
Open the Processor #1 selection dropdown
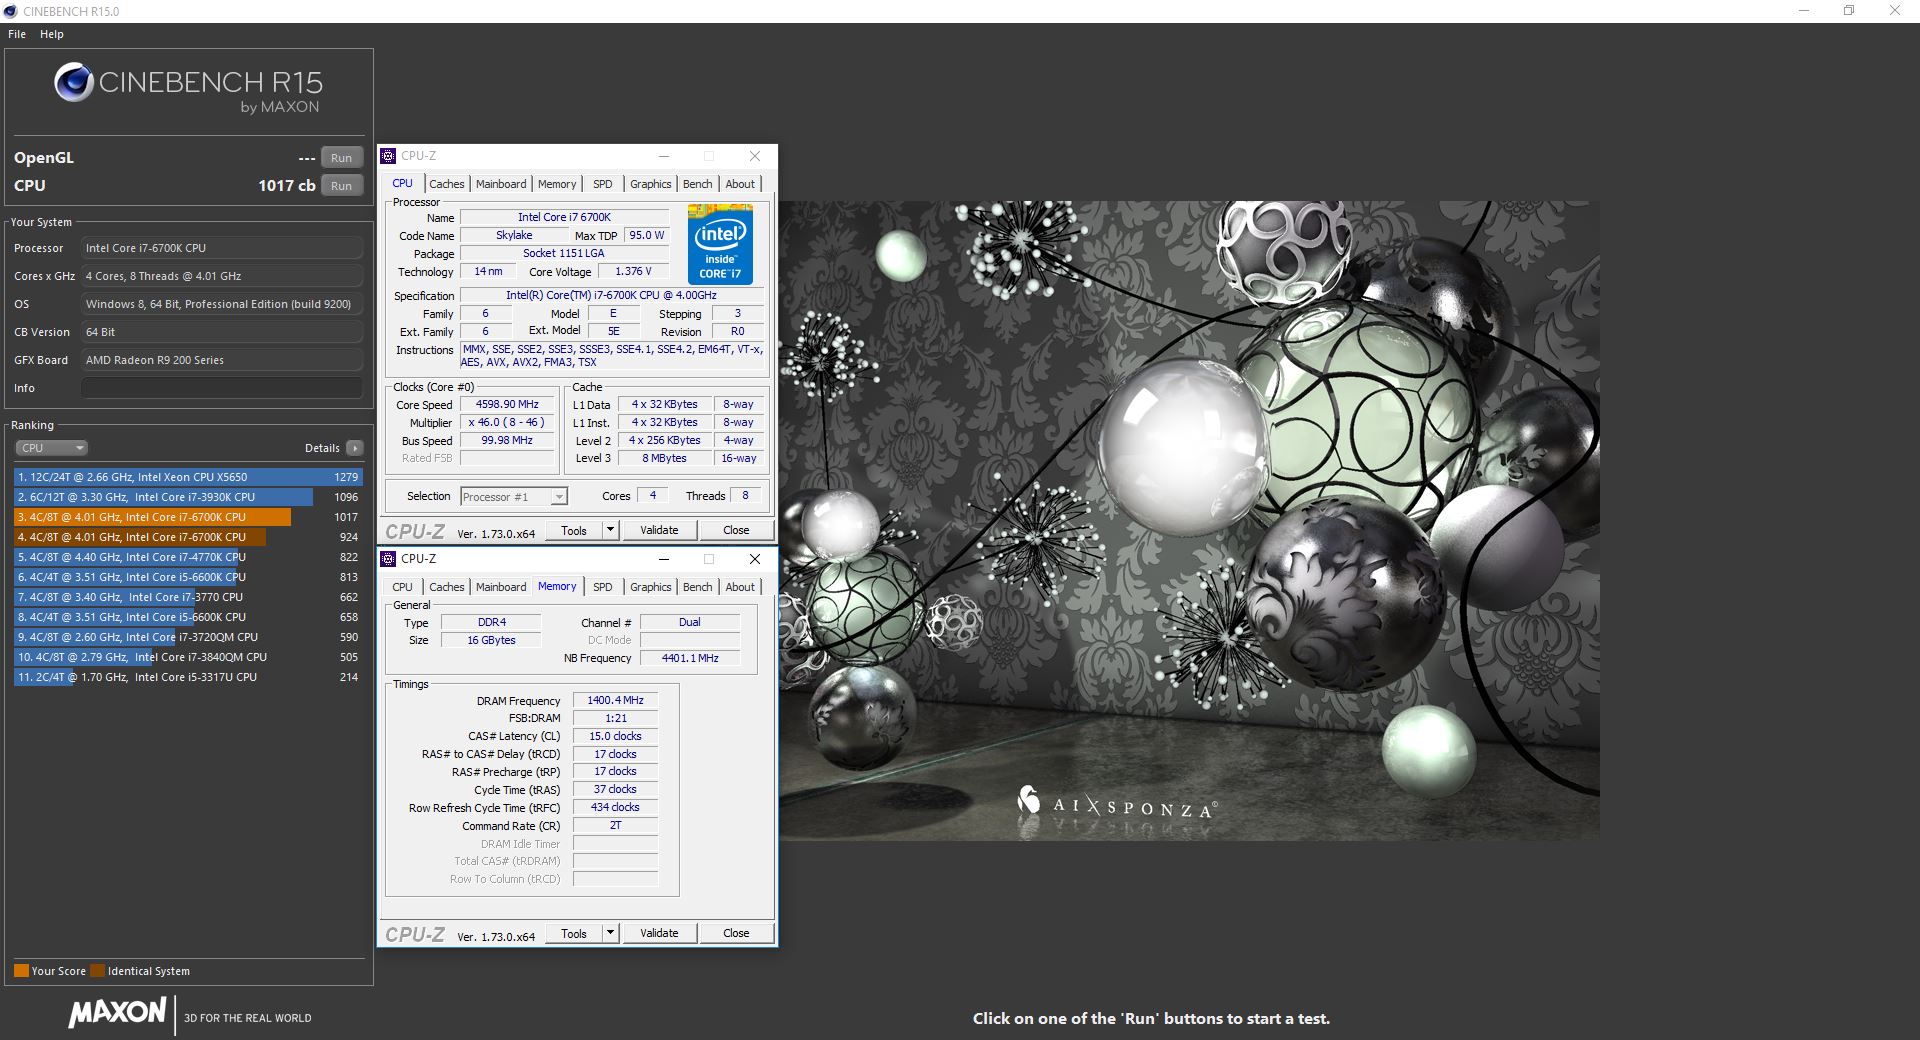[x=514, y=496]
